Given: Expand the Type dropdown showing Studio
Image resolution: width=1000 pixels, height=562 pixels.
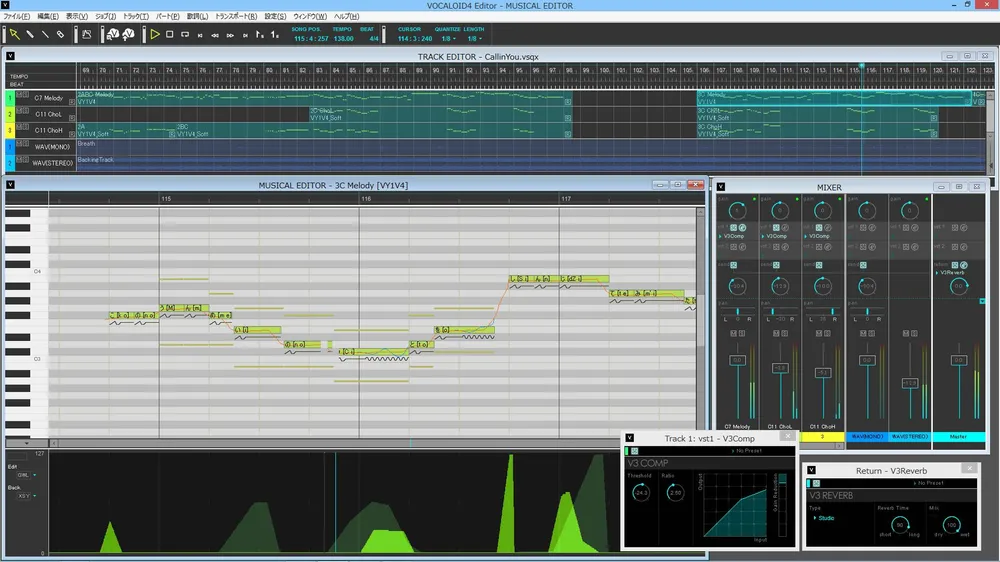Looking at the screenshot, I should [826, 518].
